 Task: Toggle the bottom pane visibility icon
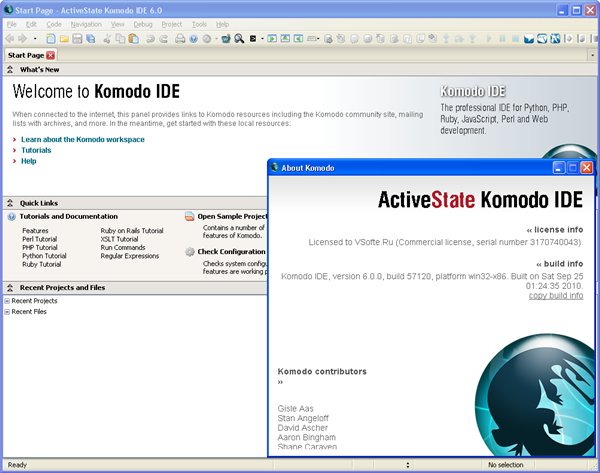pos(285,39)
